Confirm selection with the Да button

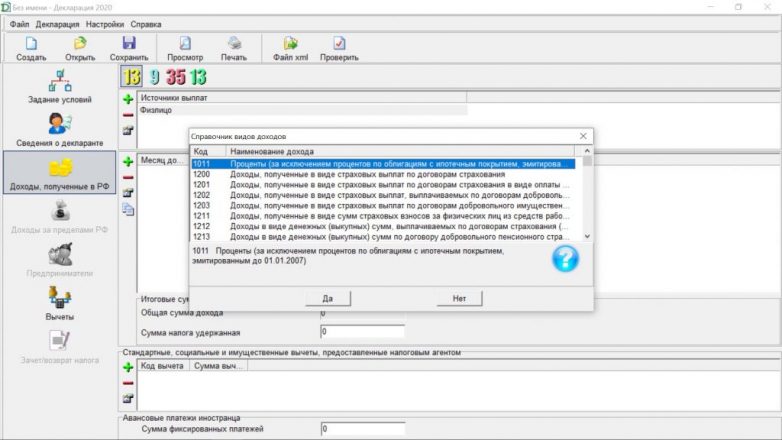[x=327, y=298]
